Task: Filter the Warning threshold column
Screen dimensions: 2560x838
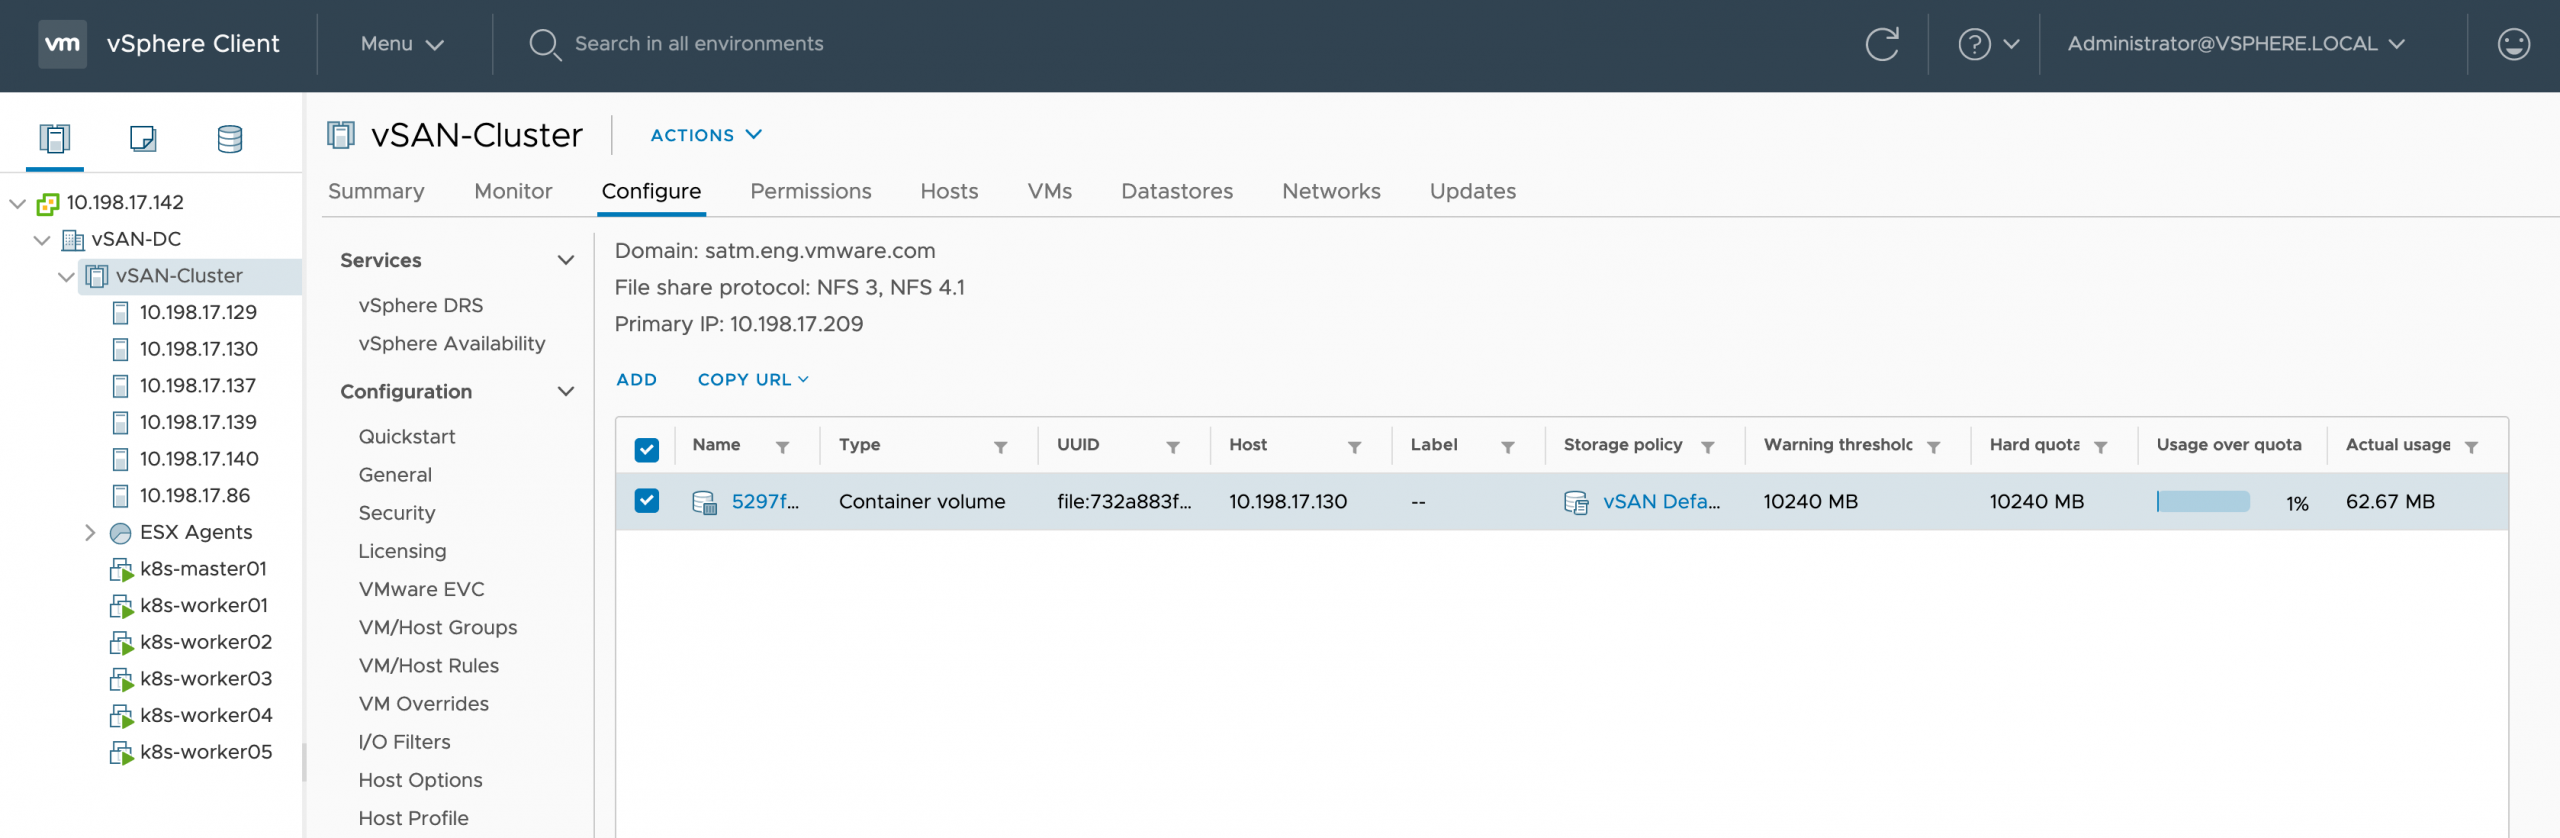Action: click(x=1934, y=447)
